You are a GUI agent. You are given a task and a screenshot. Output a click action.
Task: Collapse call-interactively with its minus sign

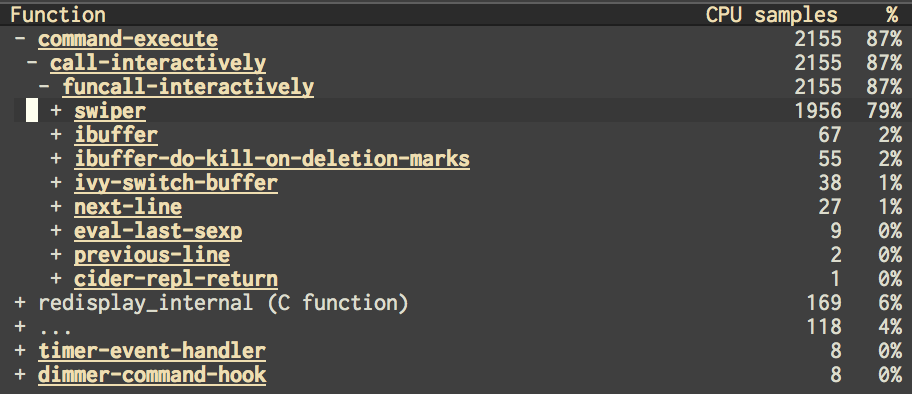point(33,63)
